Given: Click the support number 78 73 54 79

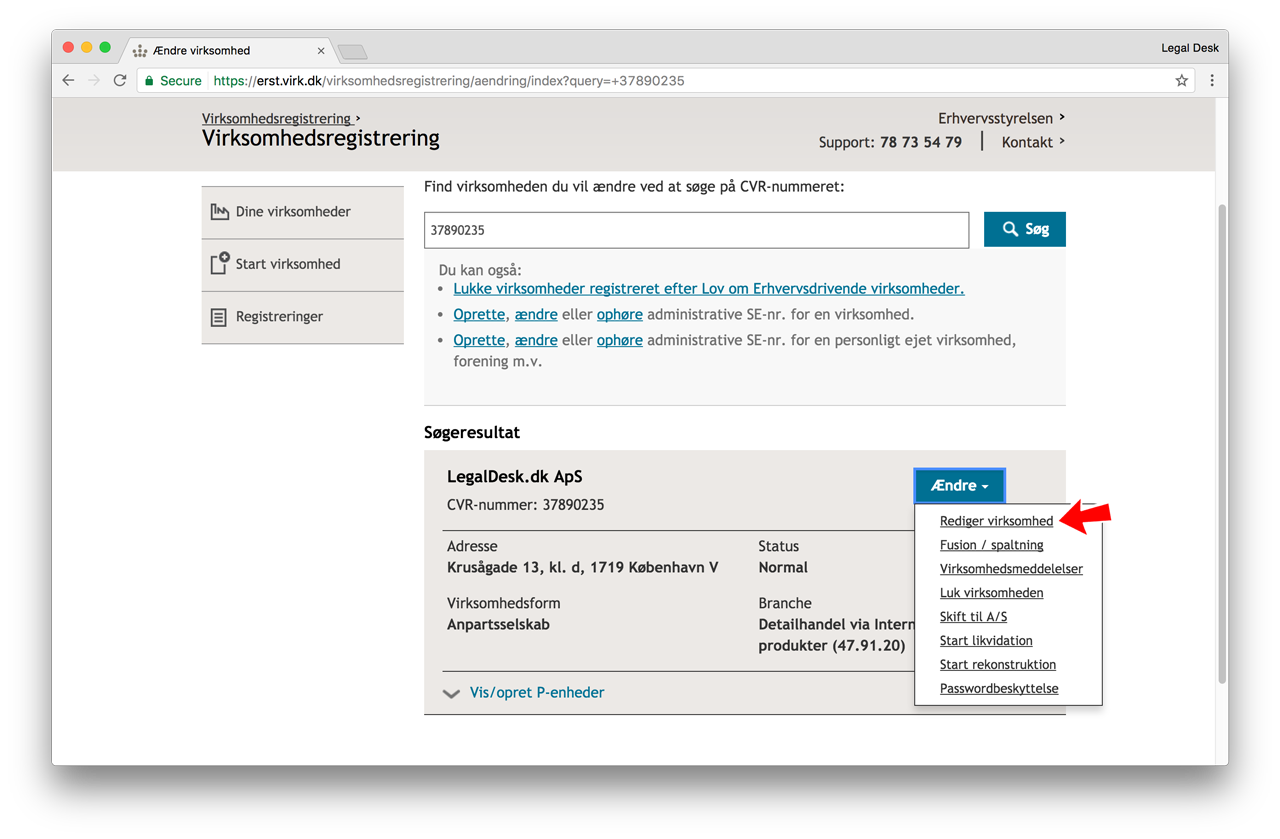Looking at the screenshot, I should pyautogui.click(x=921, y=142).
